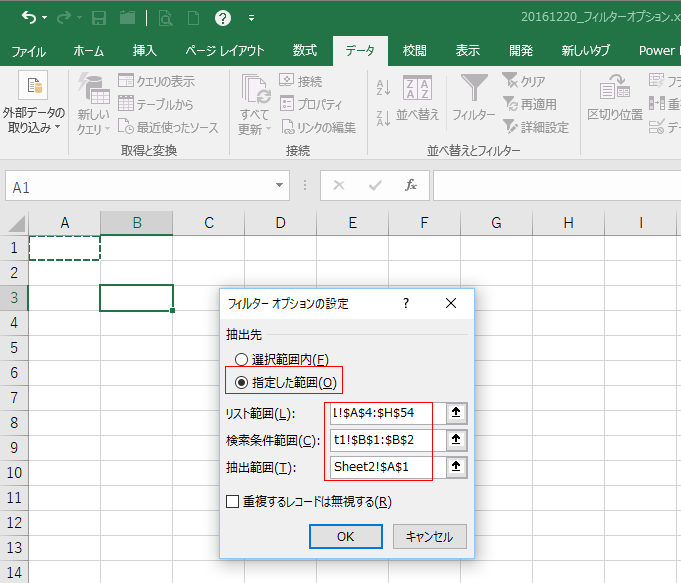Select the 選択範囲内 radio button

[240, 359]
